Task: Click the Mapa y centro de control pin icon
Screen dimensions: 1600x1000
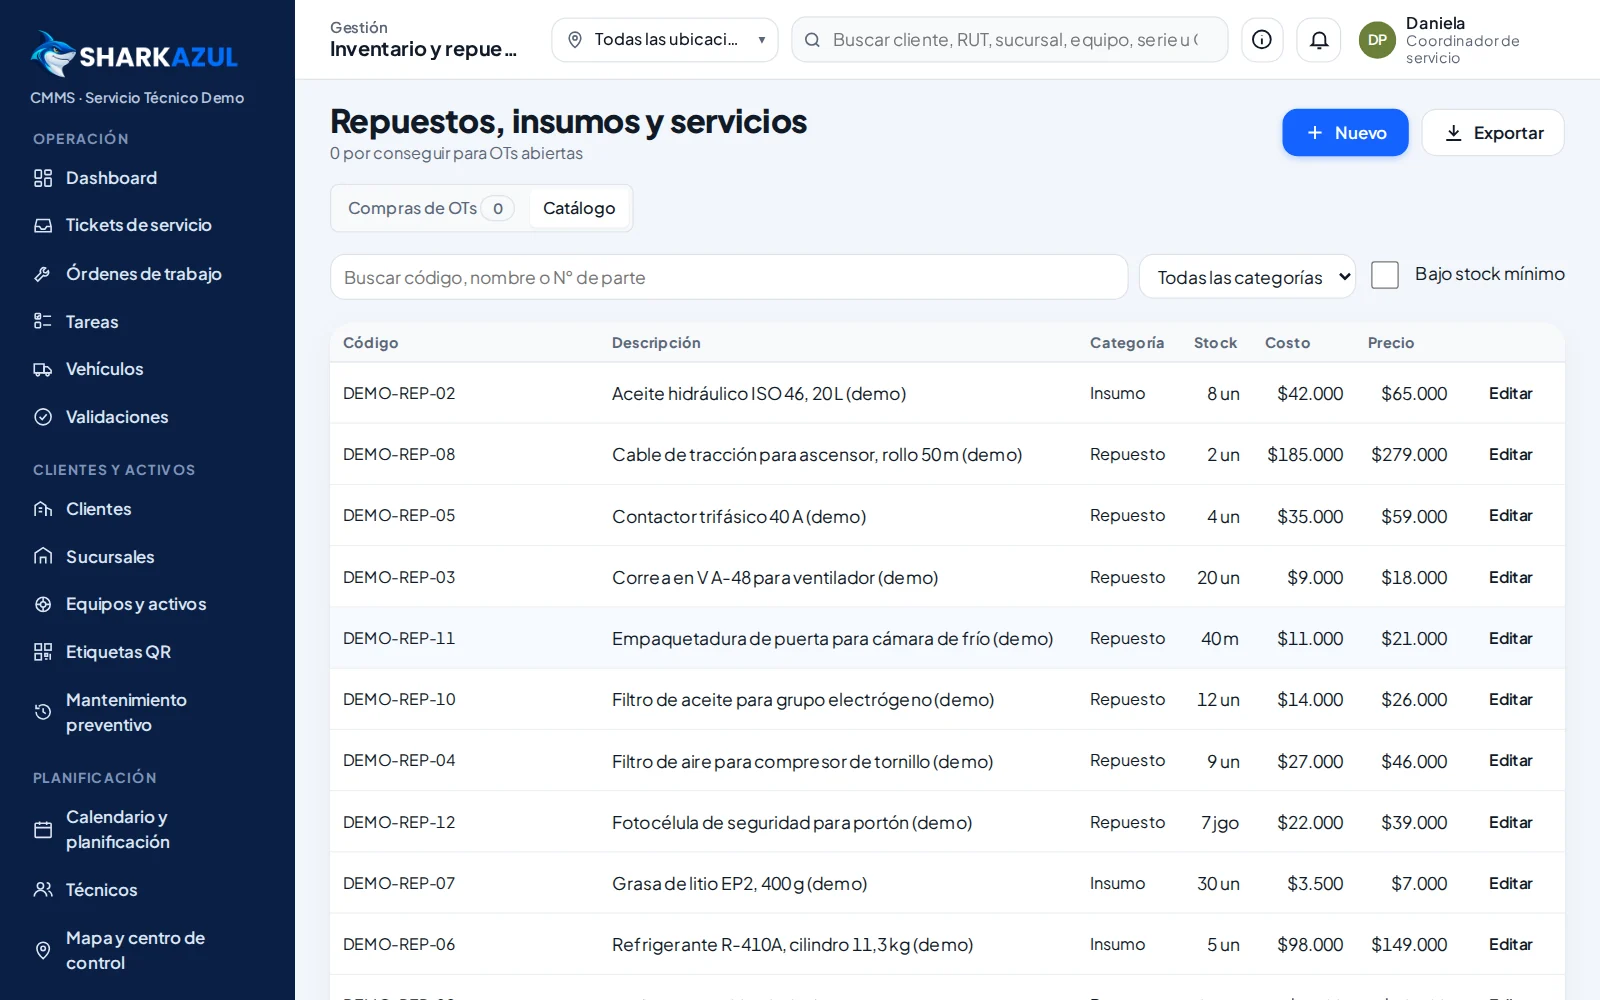Action: click(43, 950)
